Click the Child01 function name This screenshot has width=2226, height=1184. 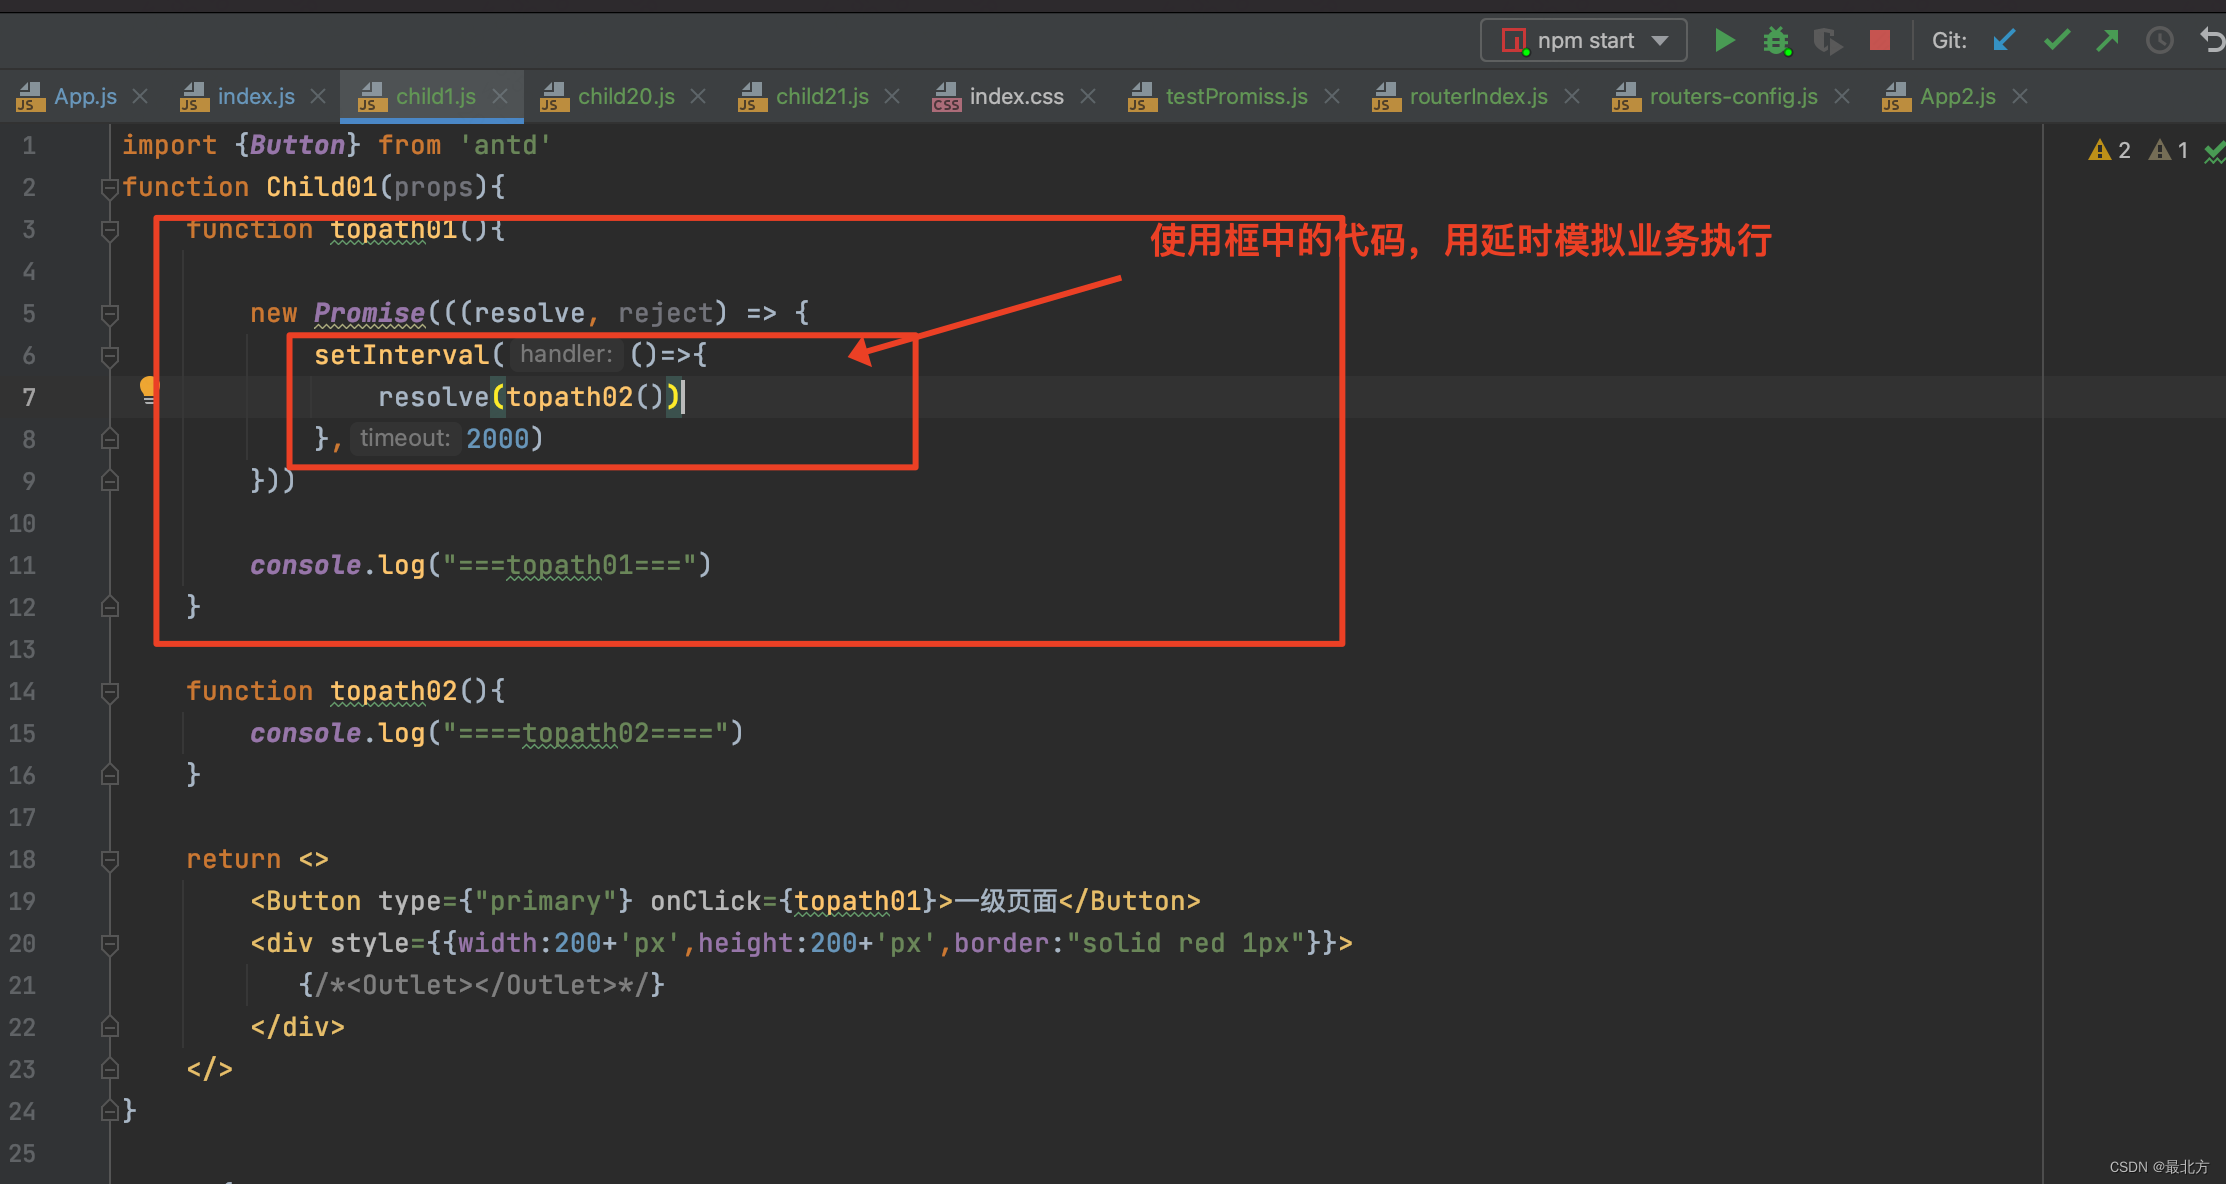[x=321, y=188]
